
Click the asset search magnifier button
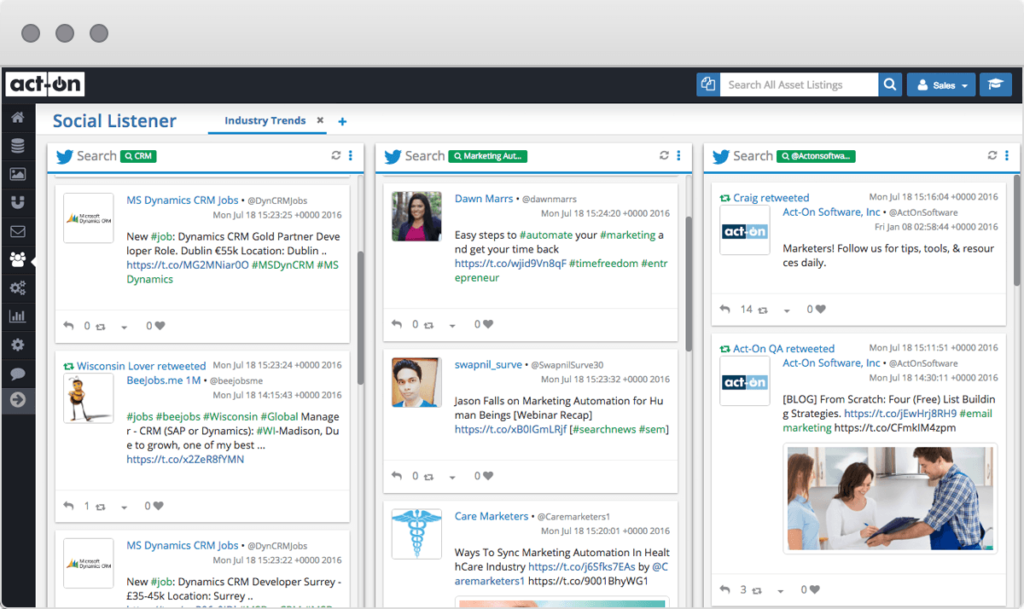(889, 84)
